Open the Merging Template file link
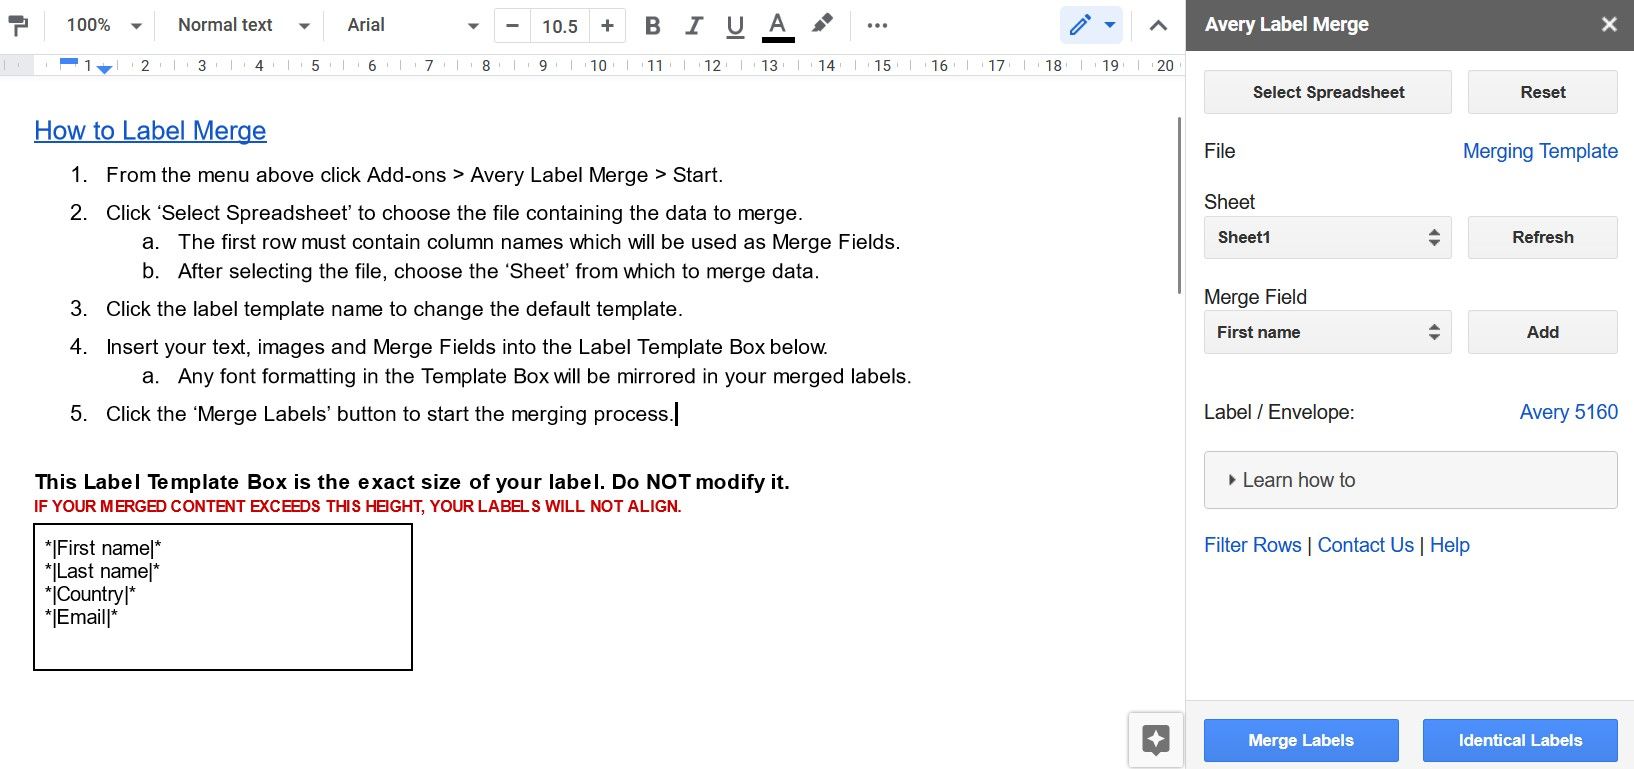Viewport: 1634px width, 769px height. (1540, 151)
